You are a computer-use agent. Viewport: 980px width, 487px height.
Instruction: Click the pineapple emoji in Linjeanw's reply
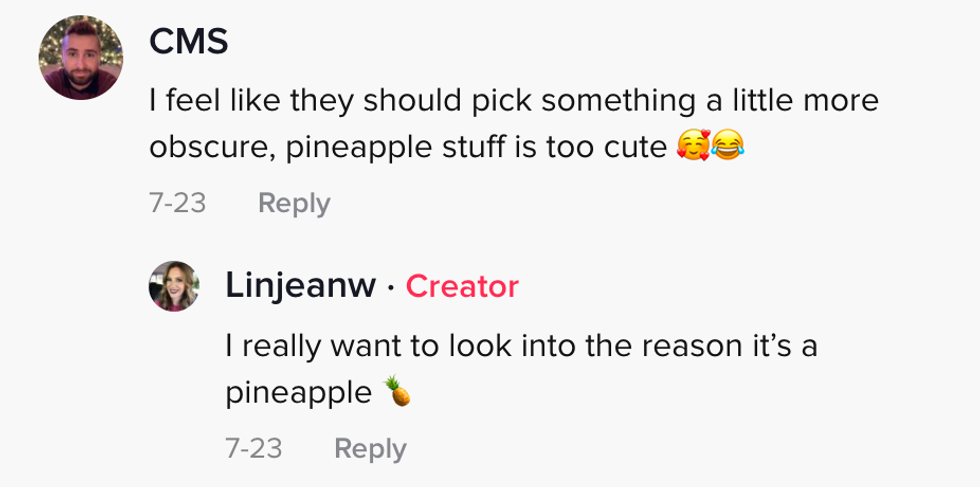pos(399,392)
